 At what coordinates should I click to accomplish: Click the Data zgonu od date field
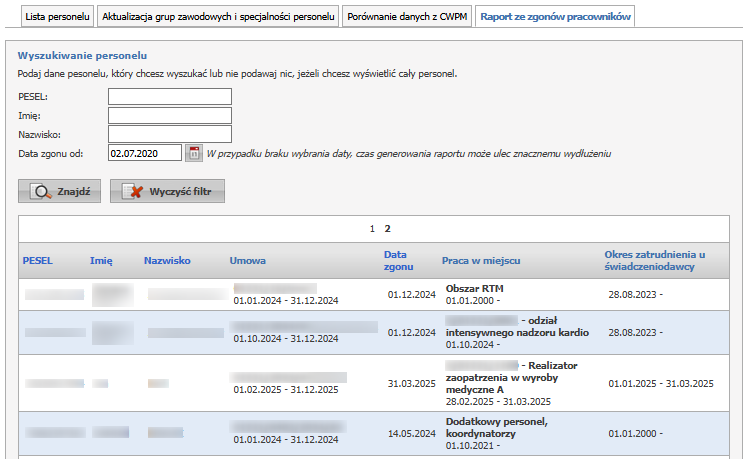[145, 153]
